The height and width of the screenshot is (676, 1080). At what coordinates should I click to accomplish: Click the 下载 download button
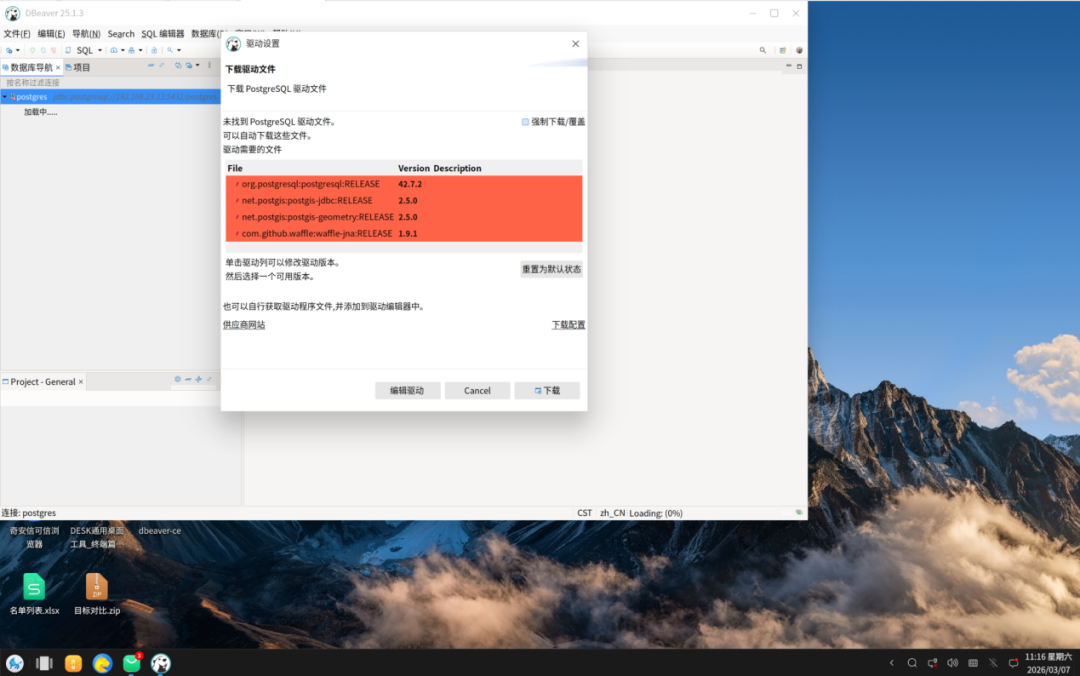[547, 391]
